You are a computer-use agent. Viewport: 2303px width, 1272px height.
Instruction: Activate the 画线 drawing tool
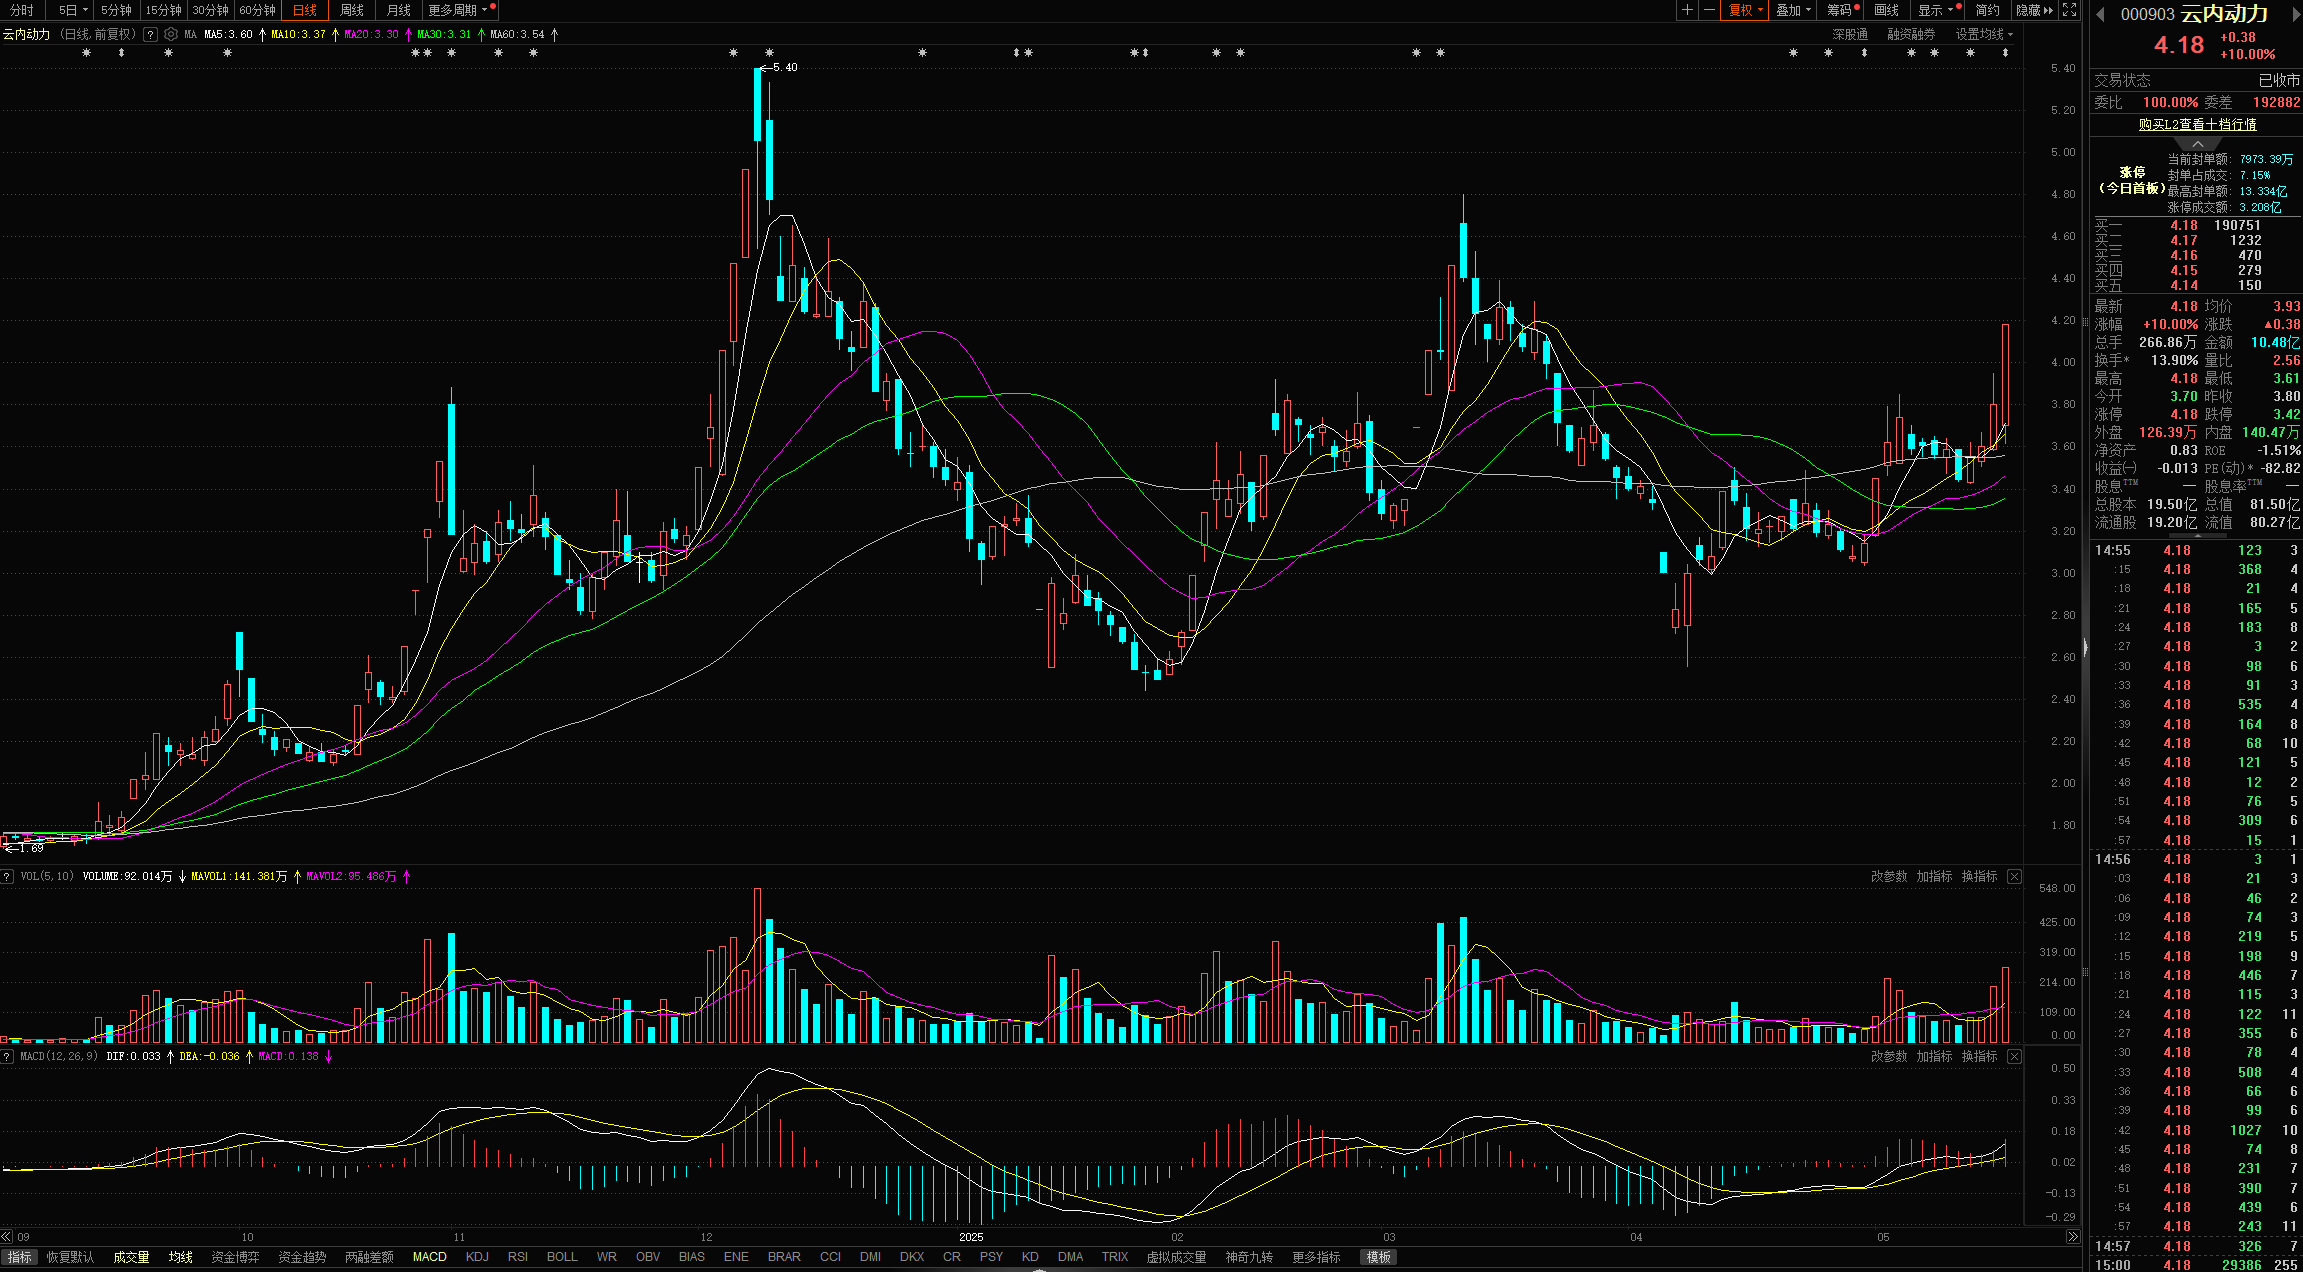click(1887, 10)
